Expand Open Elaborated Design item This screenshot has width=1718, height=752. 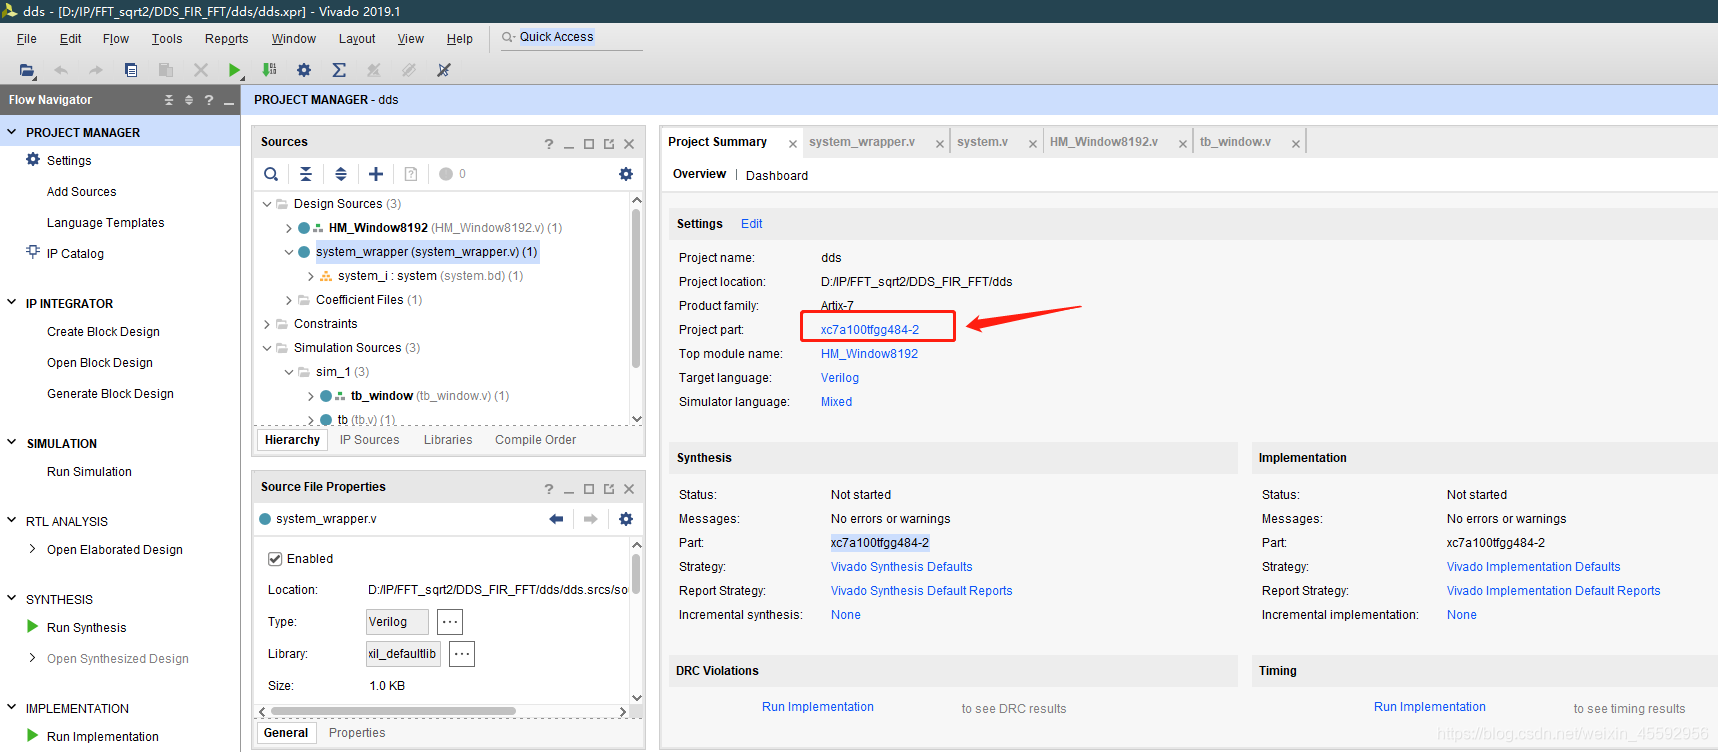(x=33, y=549)
